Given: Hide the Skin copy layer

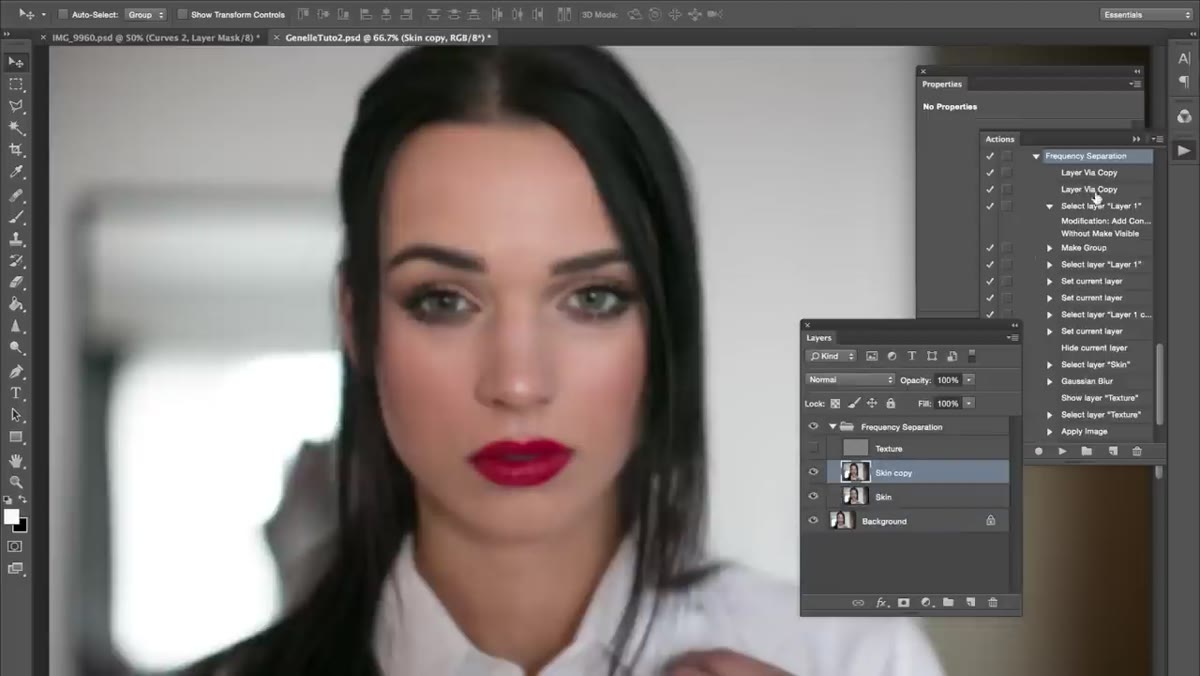Looking at the screenshot, I should [x=813, y=472].
